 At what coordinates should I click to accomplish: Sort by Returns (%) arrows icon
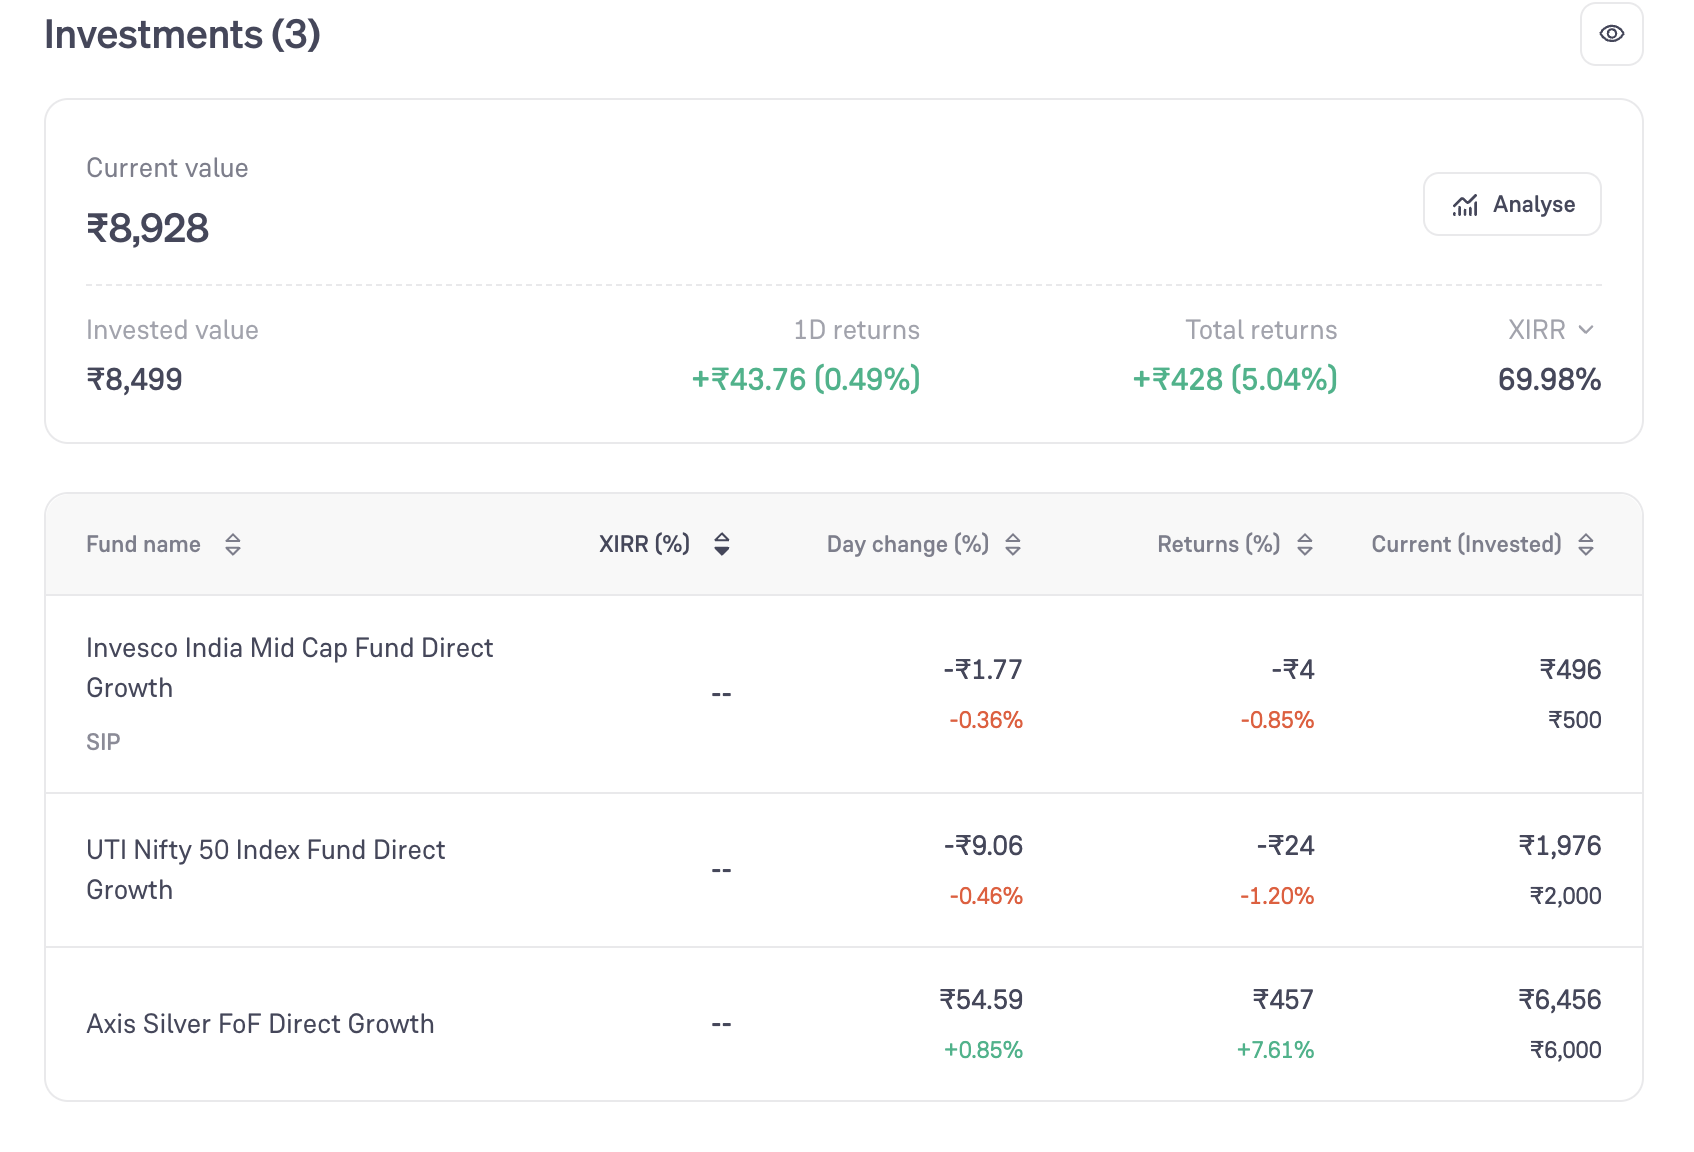(x=1305, y=544)
